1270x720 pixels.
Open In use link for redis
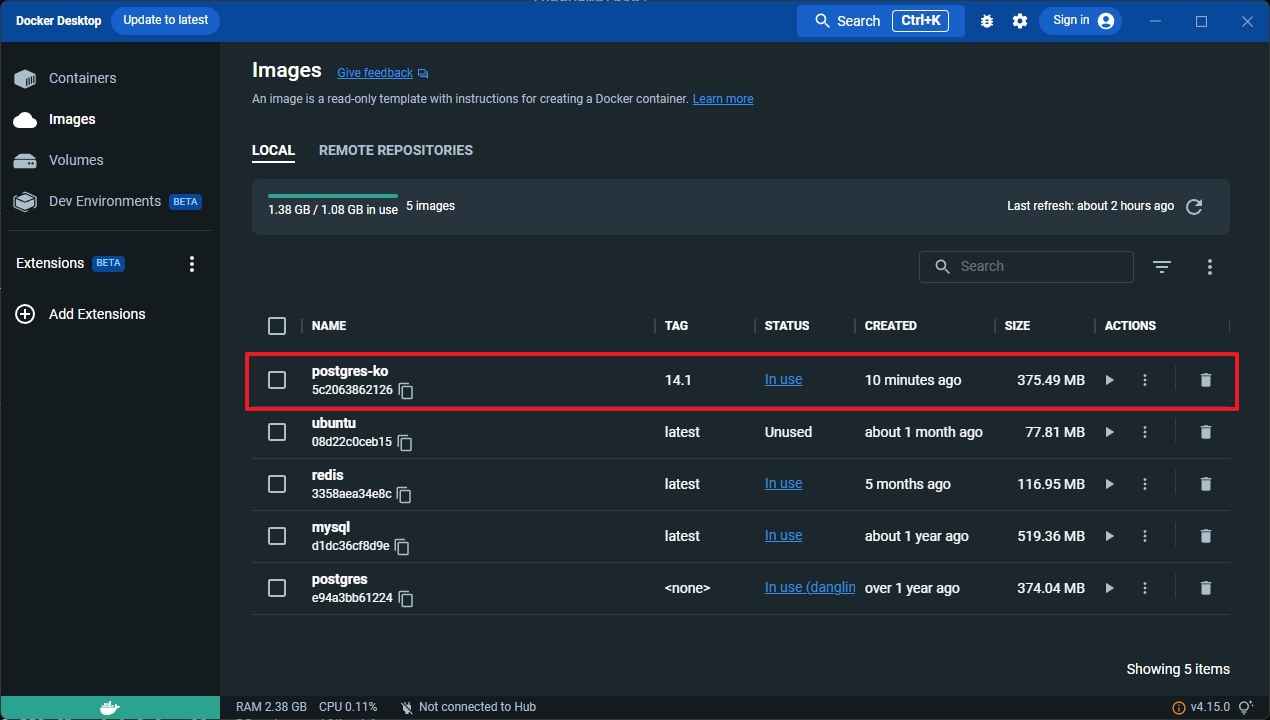[783, 484]
